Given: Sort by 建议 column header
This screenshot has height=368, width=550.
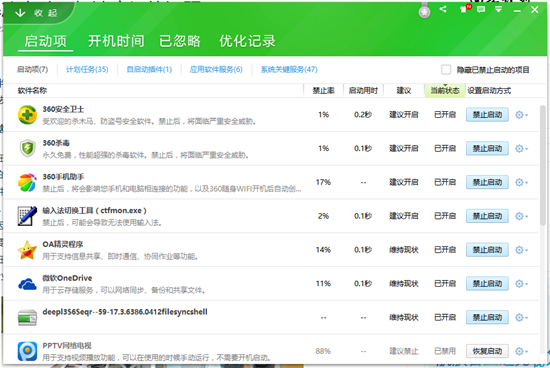Looking at the screenshot, I should click(403, 91).
